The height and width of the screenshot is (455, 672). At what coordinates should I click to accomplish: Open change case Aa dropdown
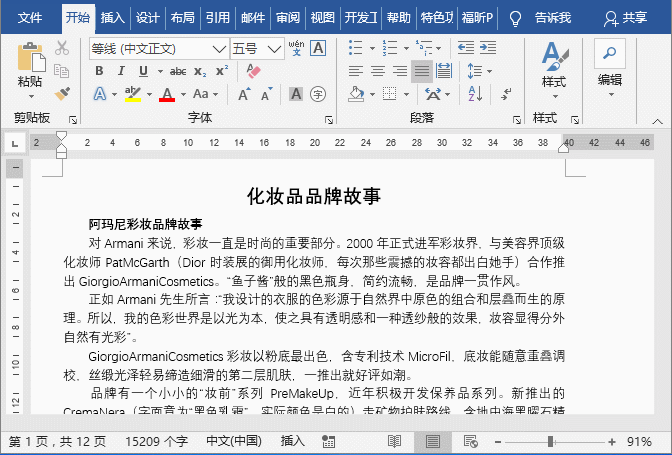[206, 94]
